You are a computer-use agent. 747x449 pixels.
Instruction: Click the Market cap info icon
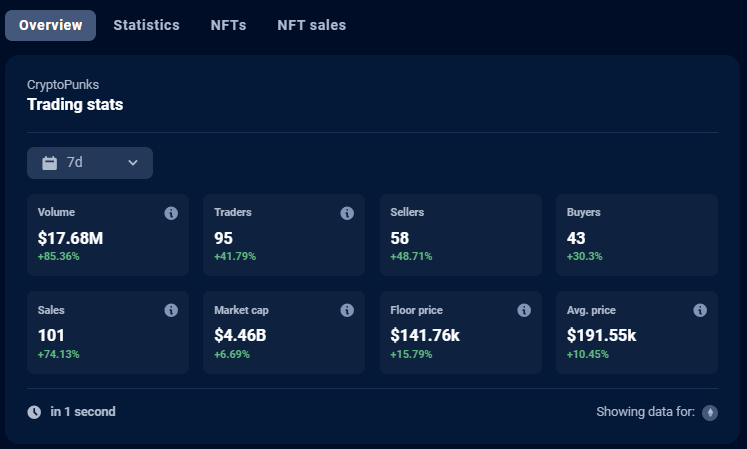click(347, 311)
